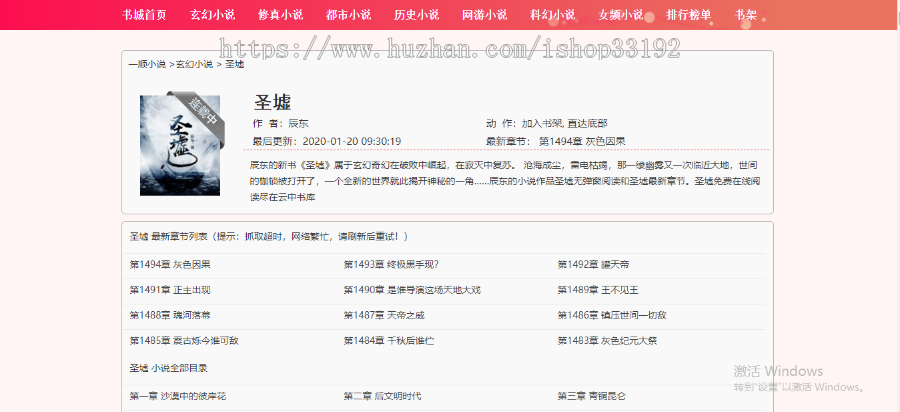Open chapter 第1486章 镇压世间一切敌

coord(612,315)
